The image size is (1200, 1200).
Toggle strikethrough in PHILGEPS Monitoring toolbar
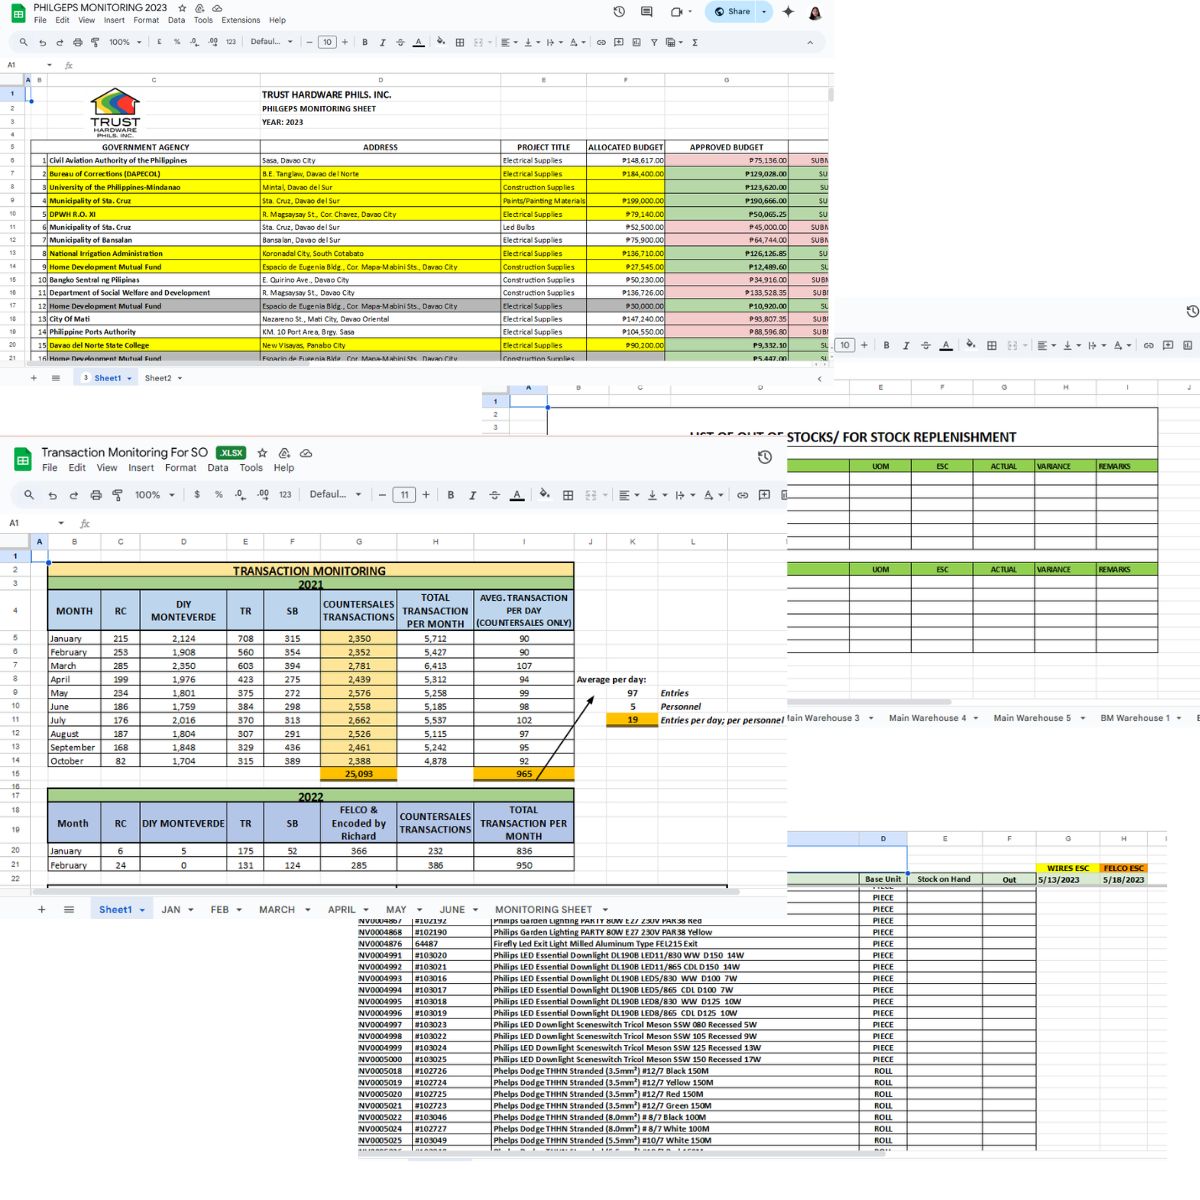[x=400, y=42]
